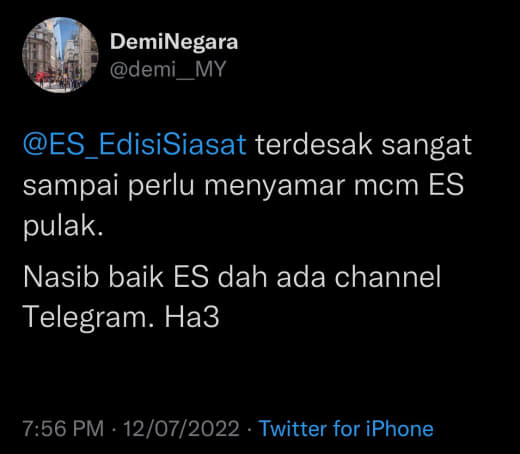
Task: Click the word 'Nasib' starting the second paragraph
Action: tap(61, 277)
